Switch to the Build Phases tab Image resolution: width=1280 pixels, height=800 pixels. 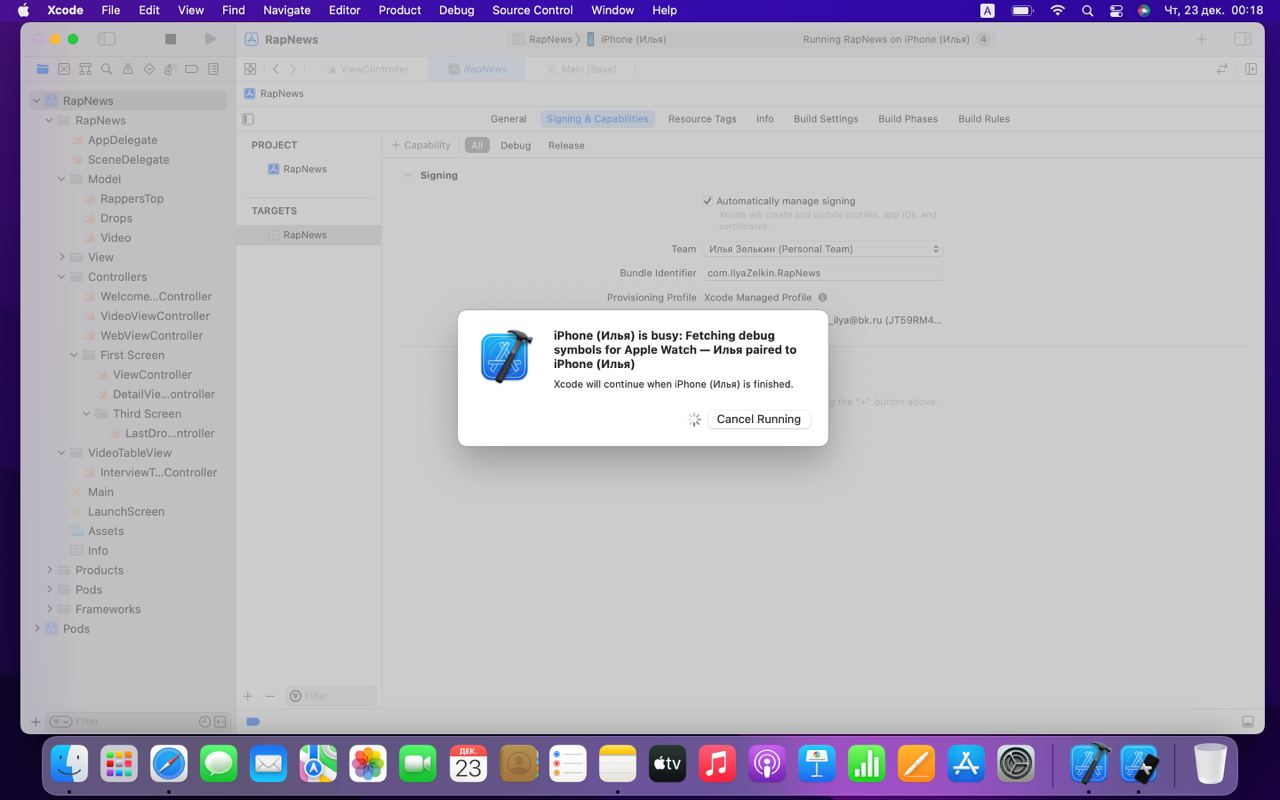908,119
